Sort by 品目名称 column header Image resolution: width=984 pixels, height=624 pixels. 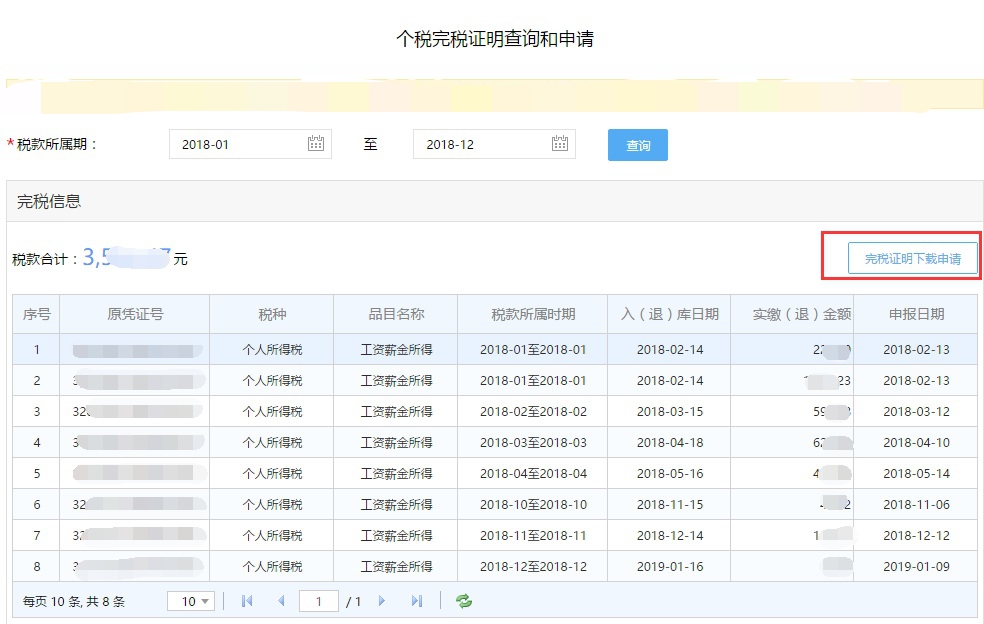click(x=396, y=314)
